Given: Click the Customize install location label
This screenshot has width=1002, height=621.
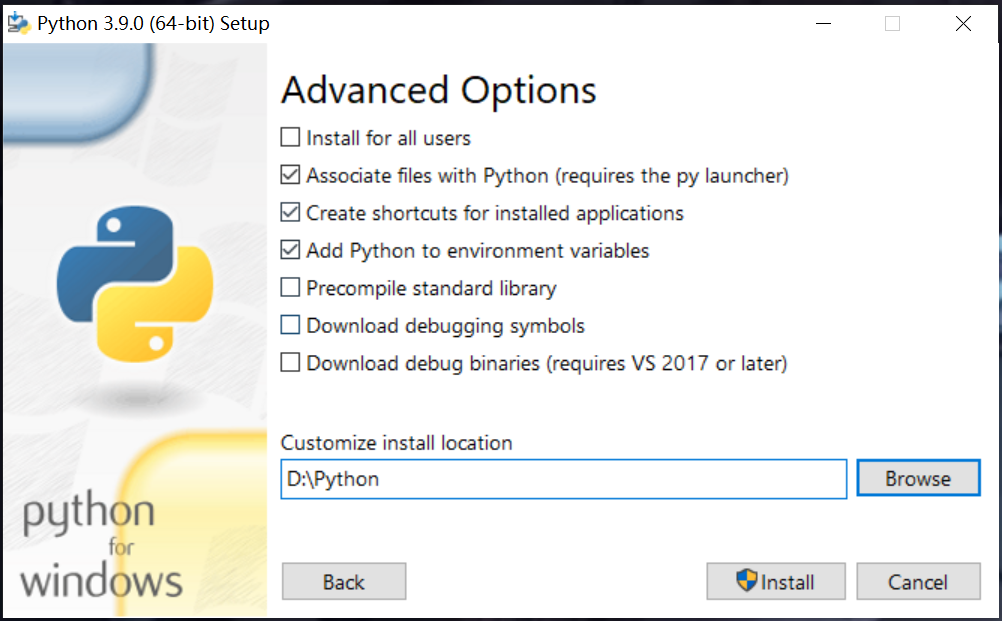Looking at the screenshot, I should pyautogui.click(x=396, y=443).
